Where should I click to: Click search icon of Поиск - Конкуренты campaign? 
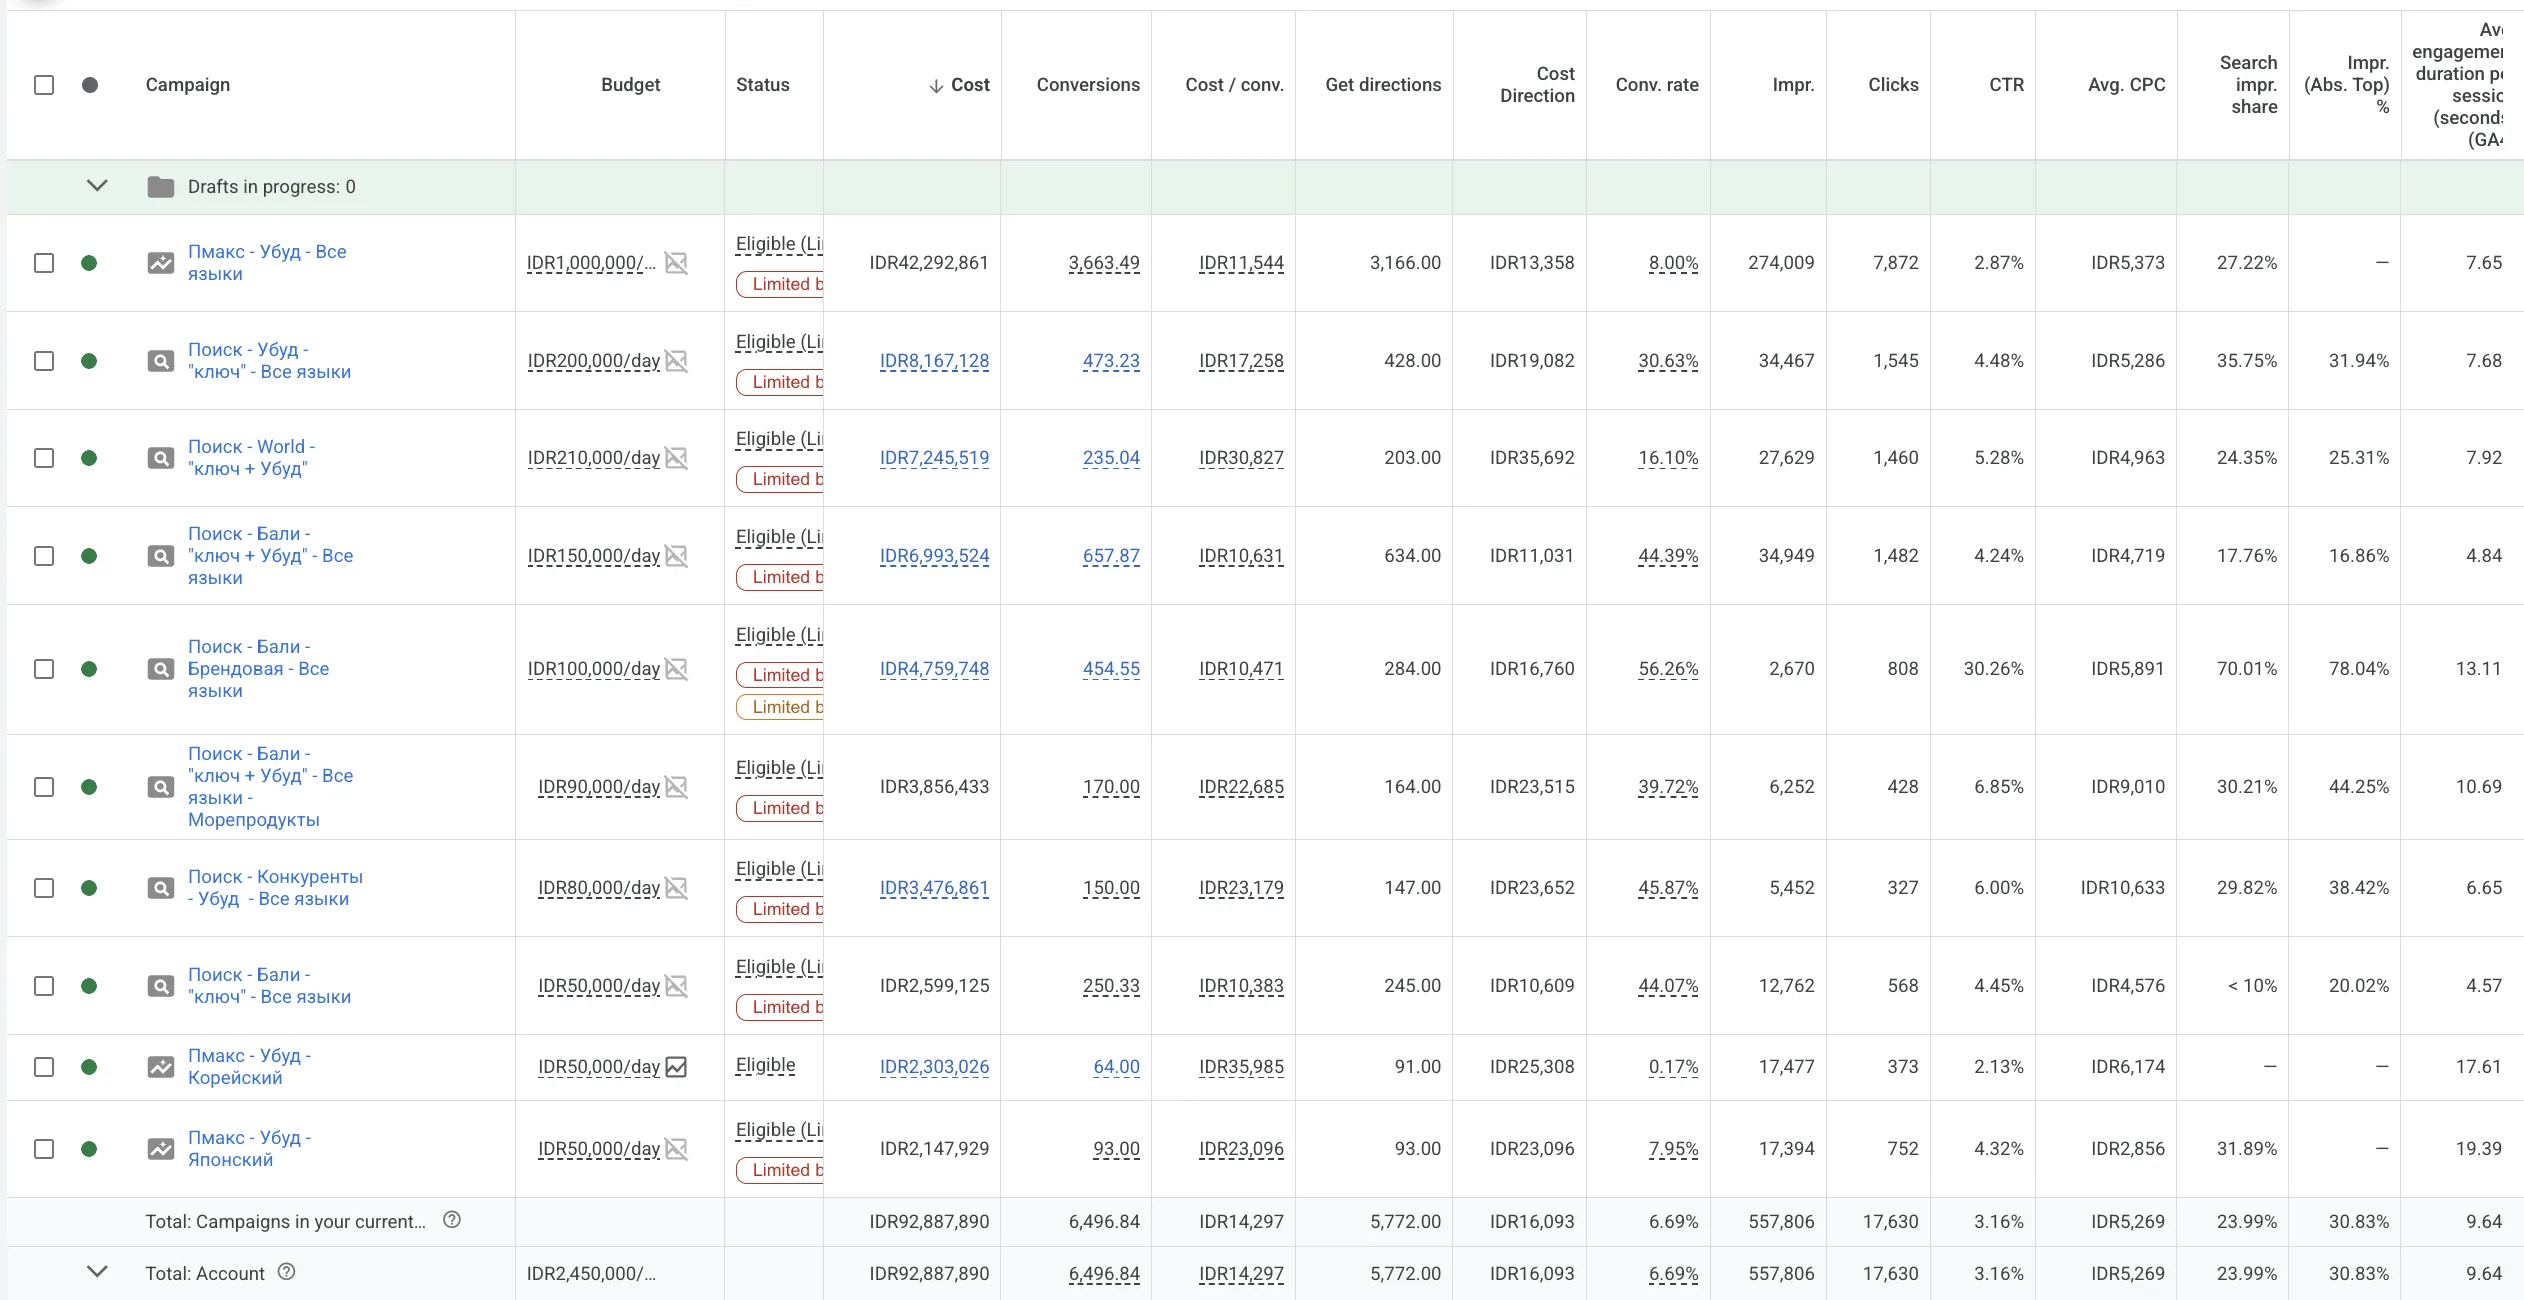pos(161,888)
